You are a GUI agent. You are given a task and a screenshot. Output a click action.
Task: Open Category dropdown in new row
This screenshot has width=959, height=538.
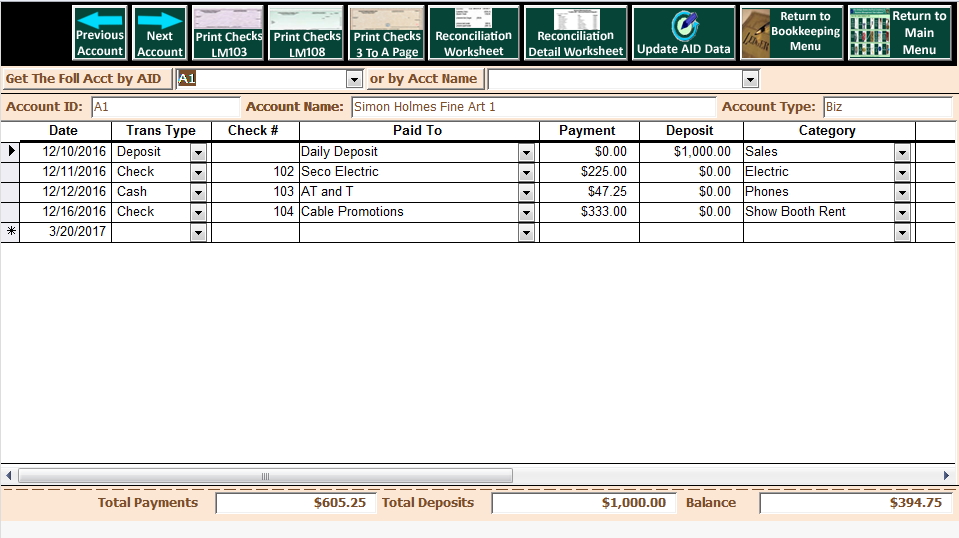pyautogui.click(x=902, y=233)
